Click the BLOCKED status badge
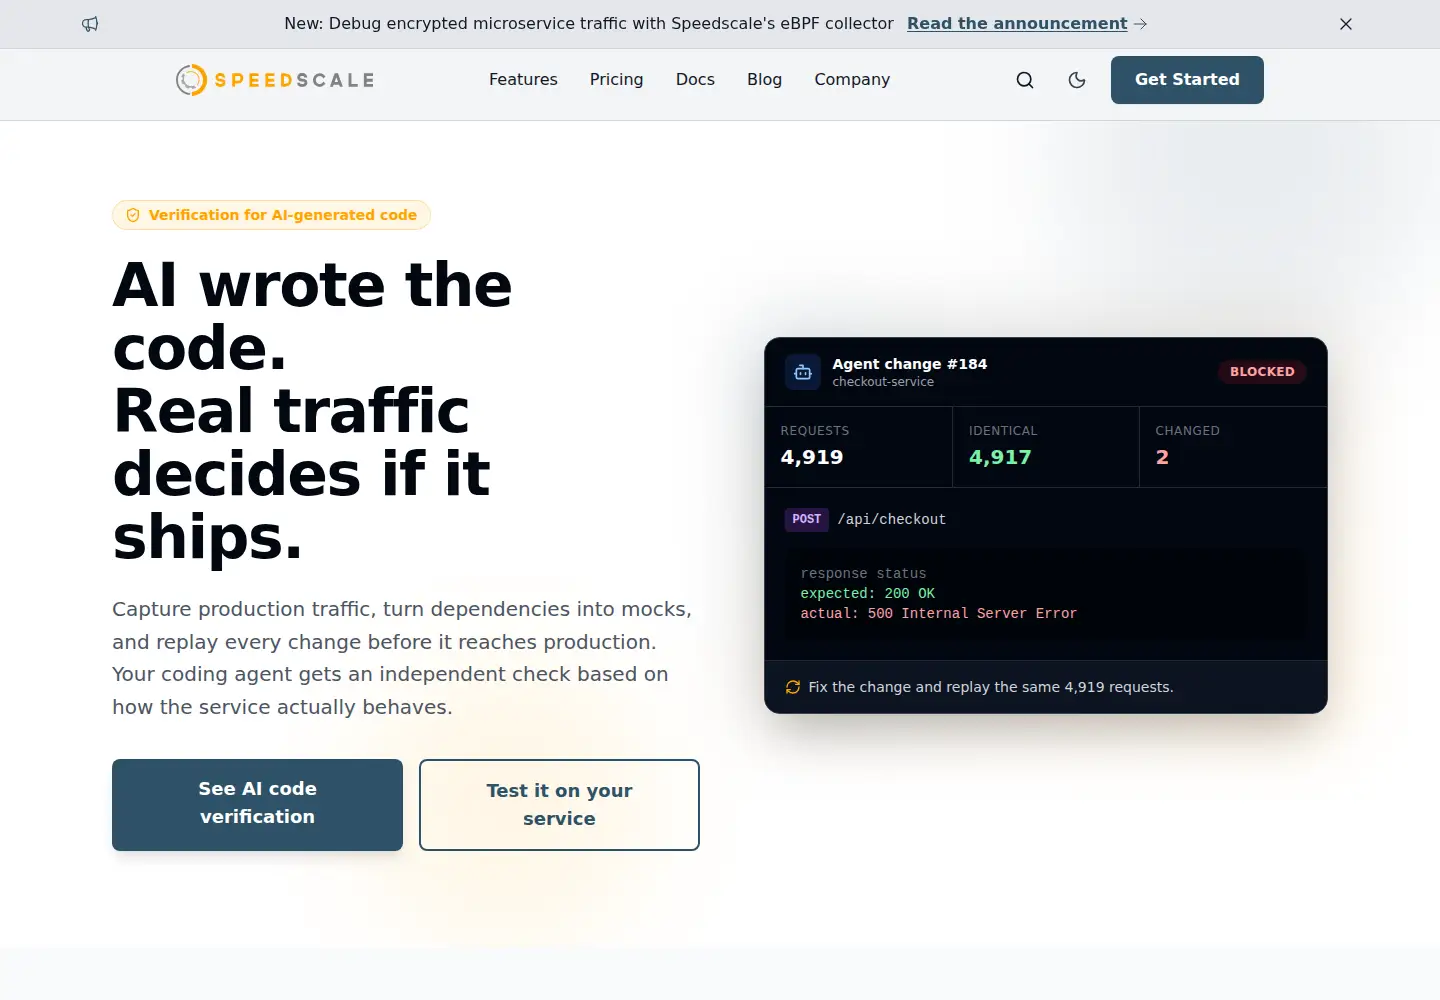 [x=1262, y=371]
